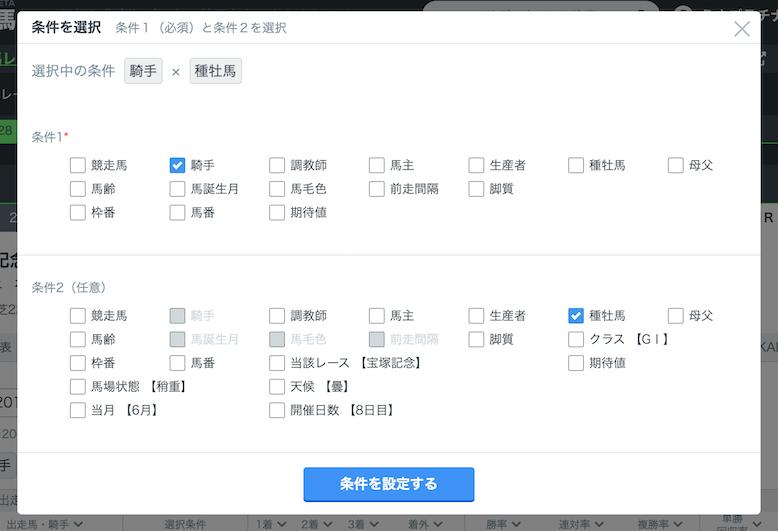Check 期待値 under 条件1
This screenshot has height=531, width=778.
tap(277, 212)
